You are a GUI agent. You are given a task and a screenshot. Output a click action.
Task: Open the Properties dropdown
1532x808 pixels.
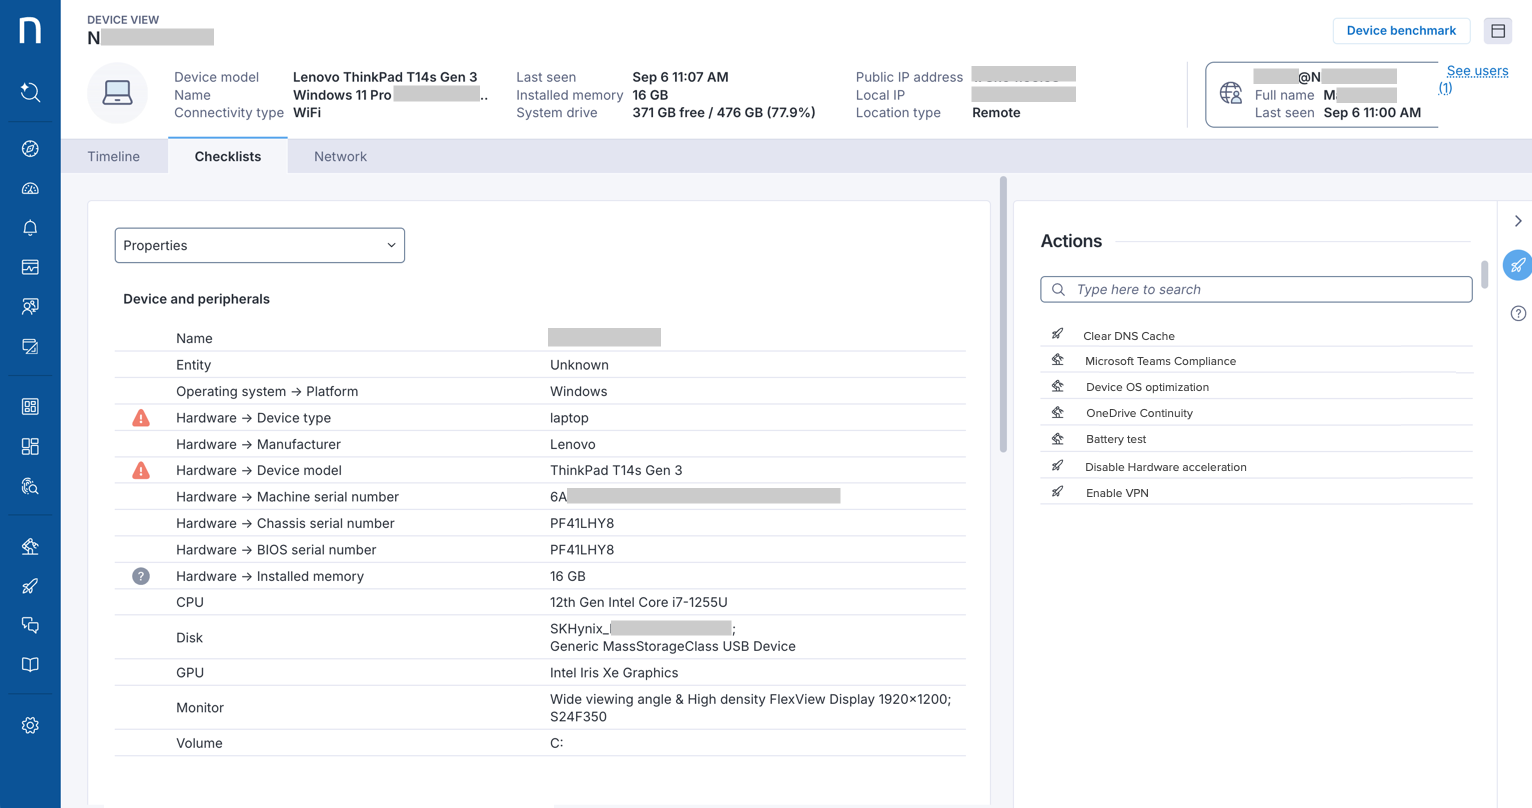(259, 245)
